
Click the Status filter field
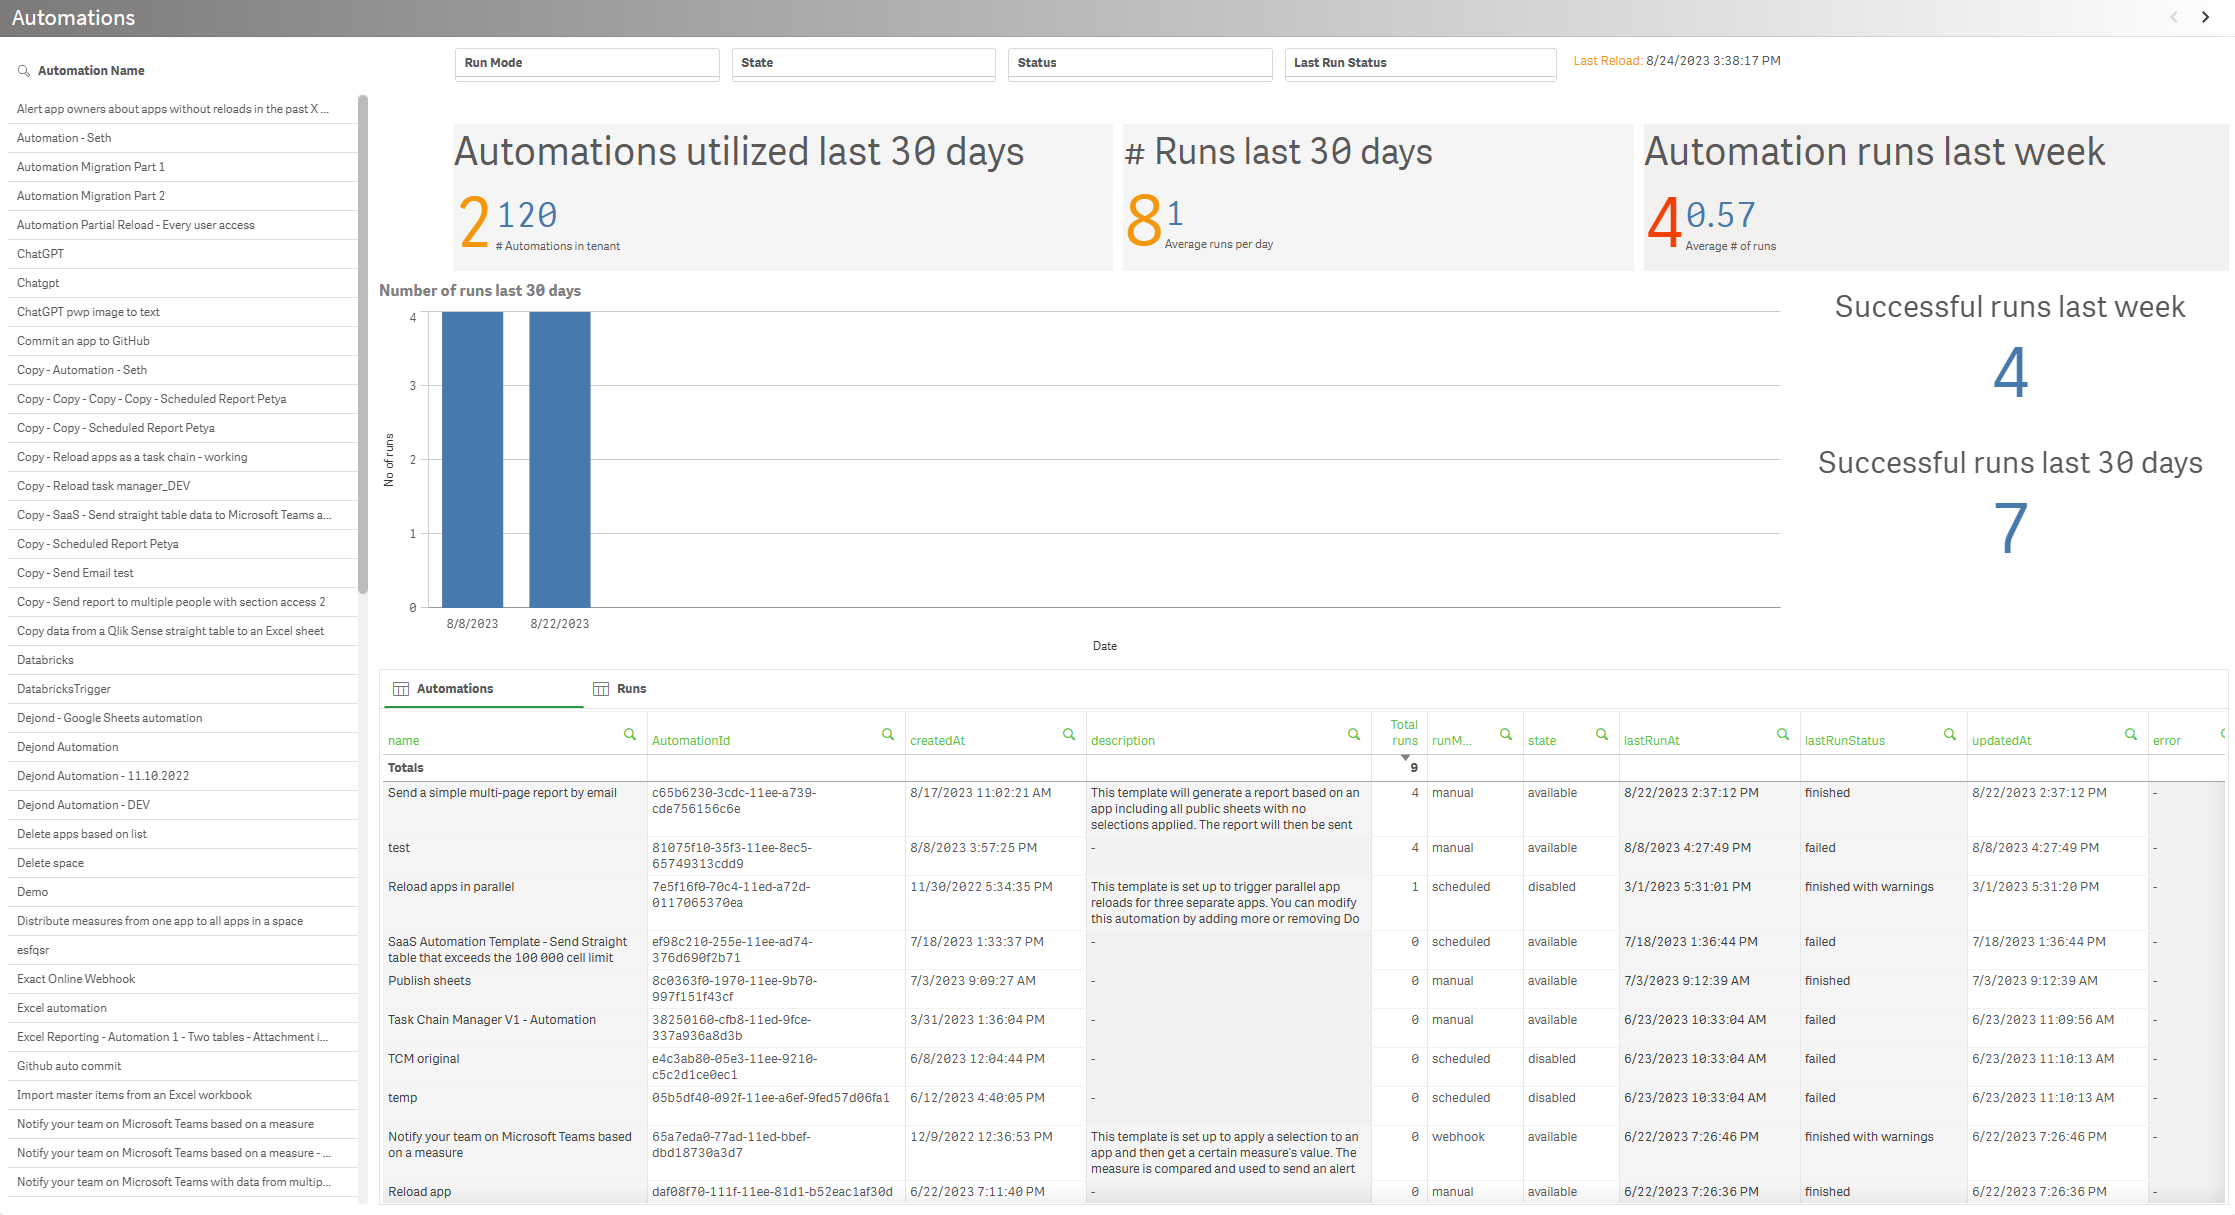point(1140,63)
